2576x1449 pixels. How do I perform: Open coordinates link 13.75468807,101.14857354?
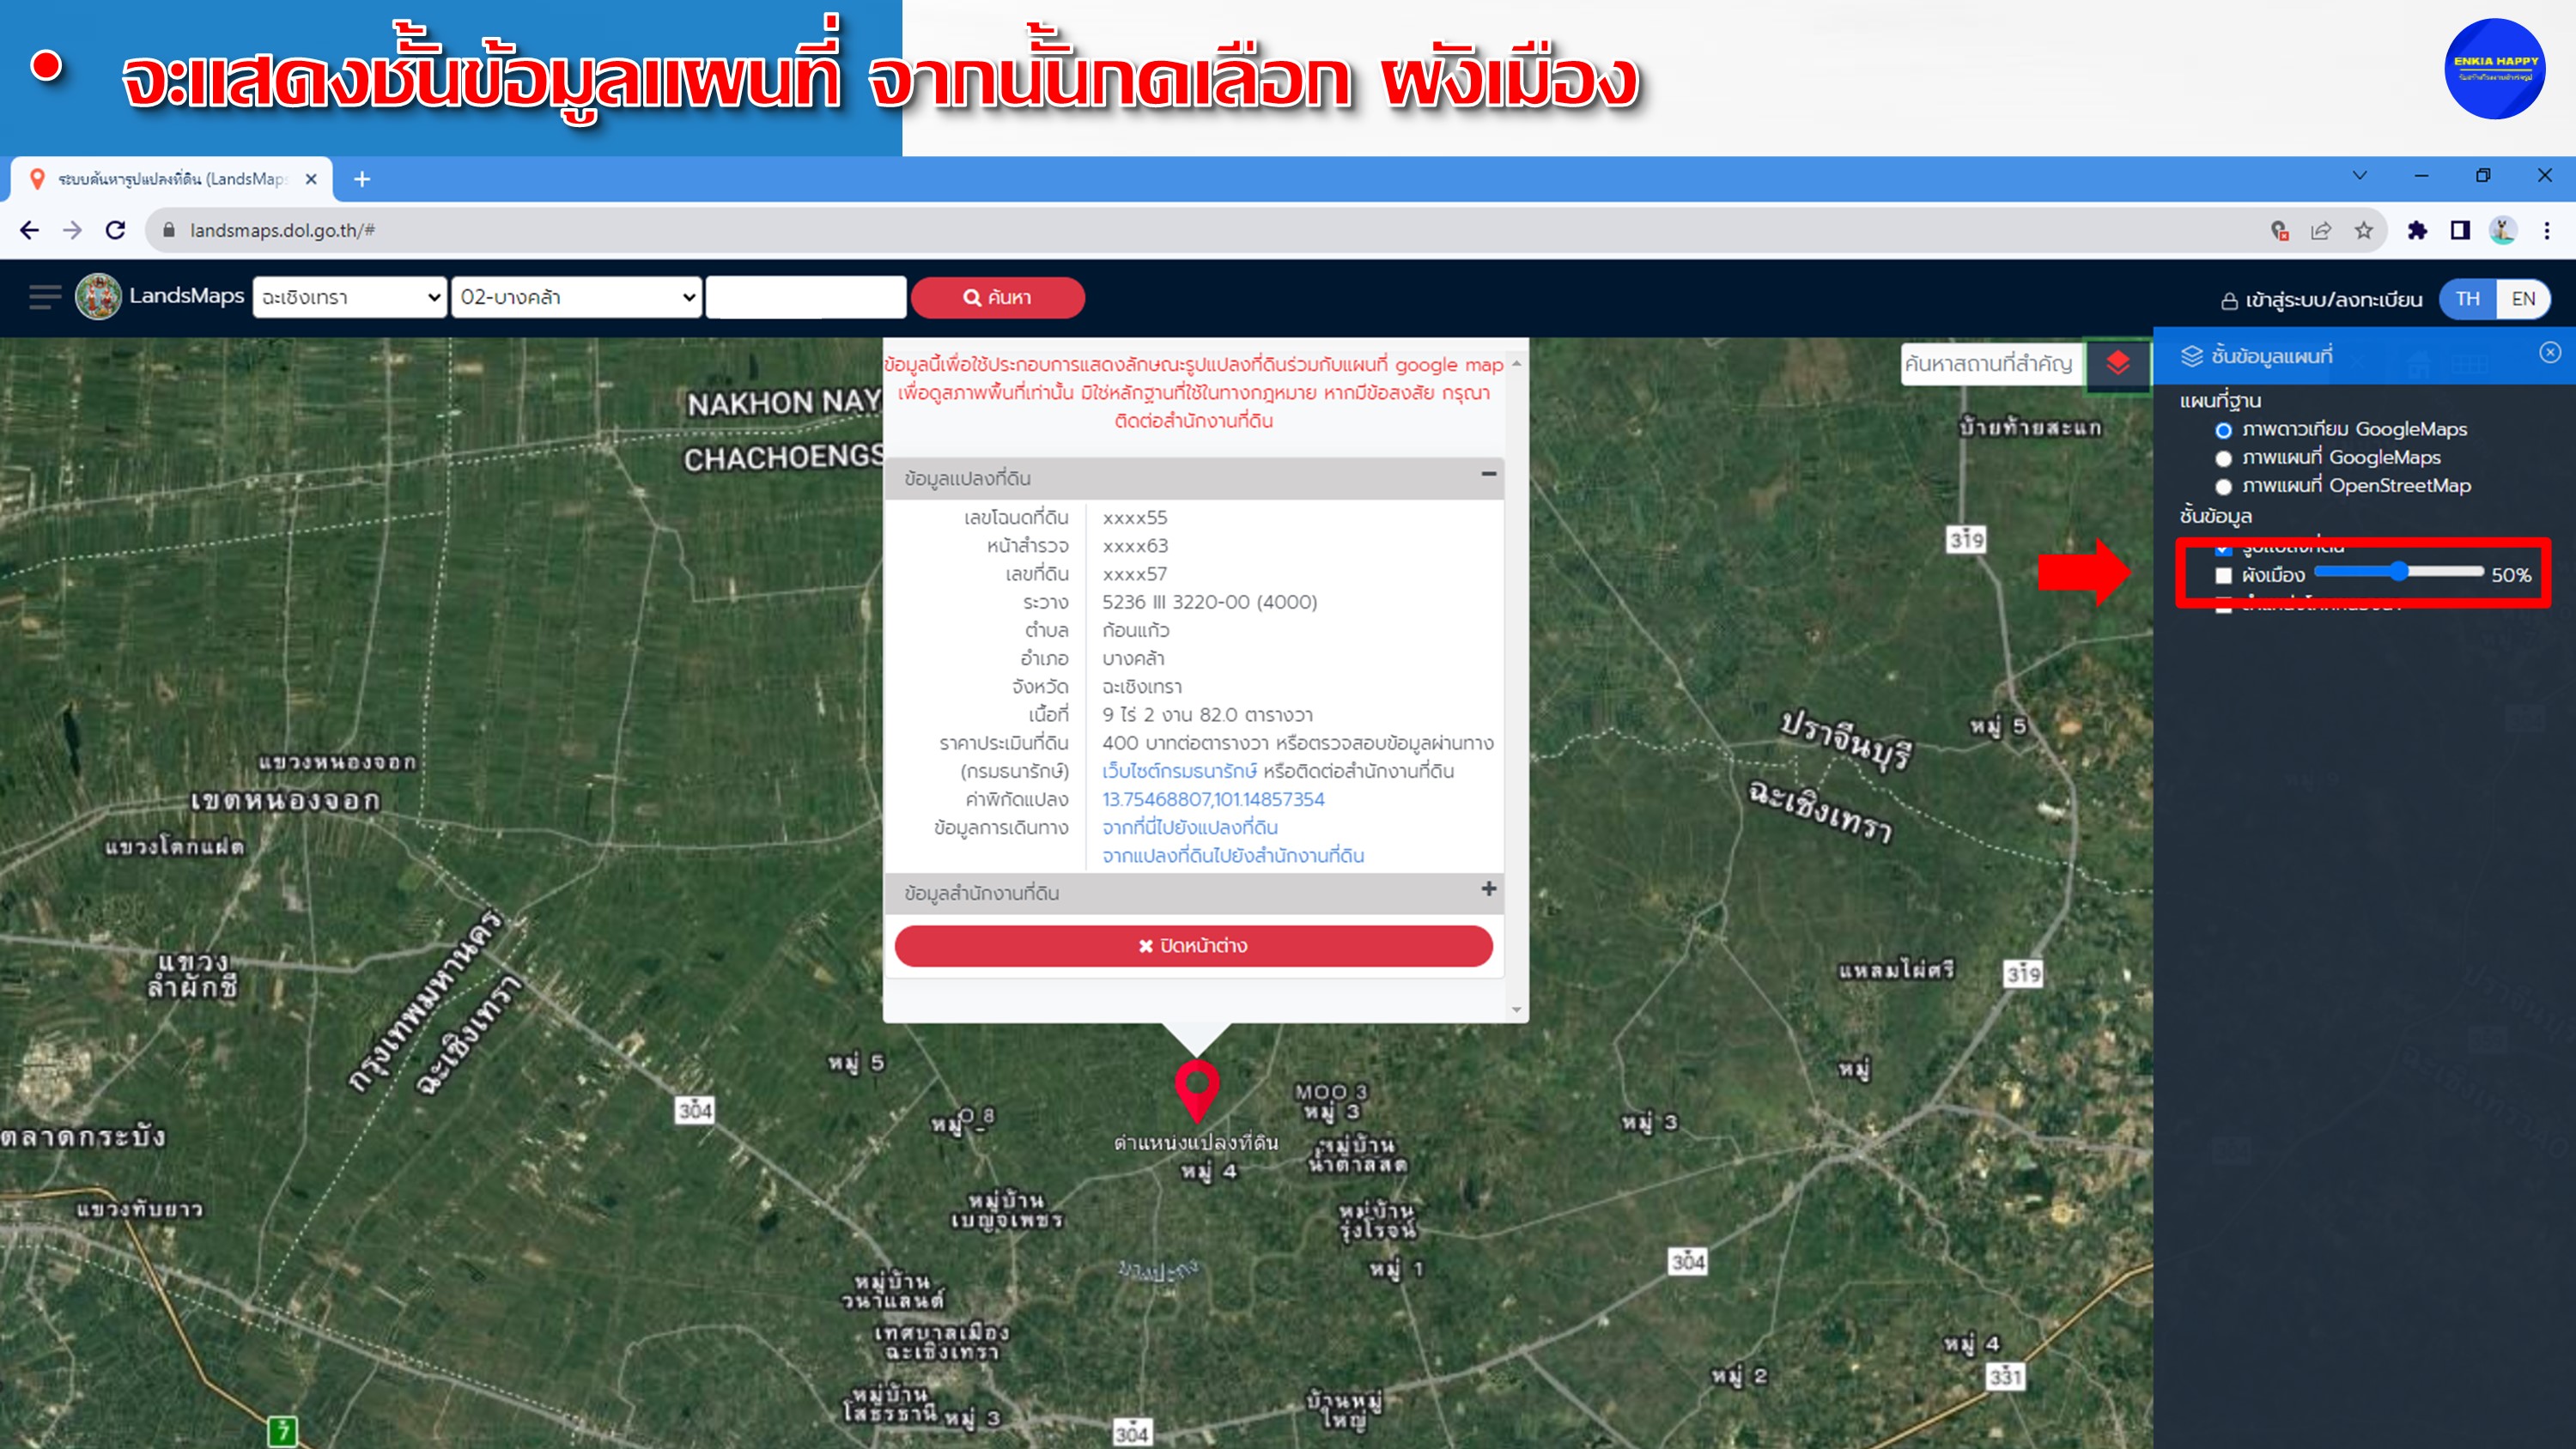point(1213,799)
